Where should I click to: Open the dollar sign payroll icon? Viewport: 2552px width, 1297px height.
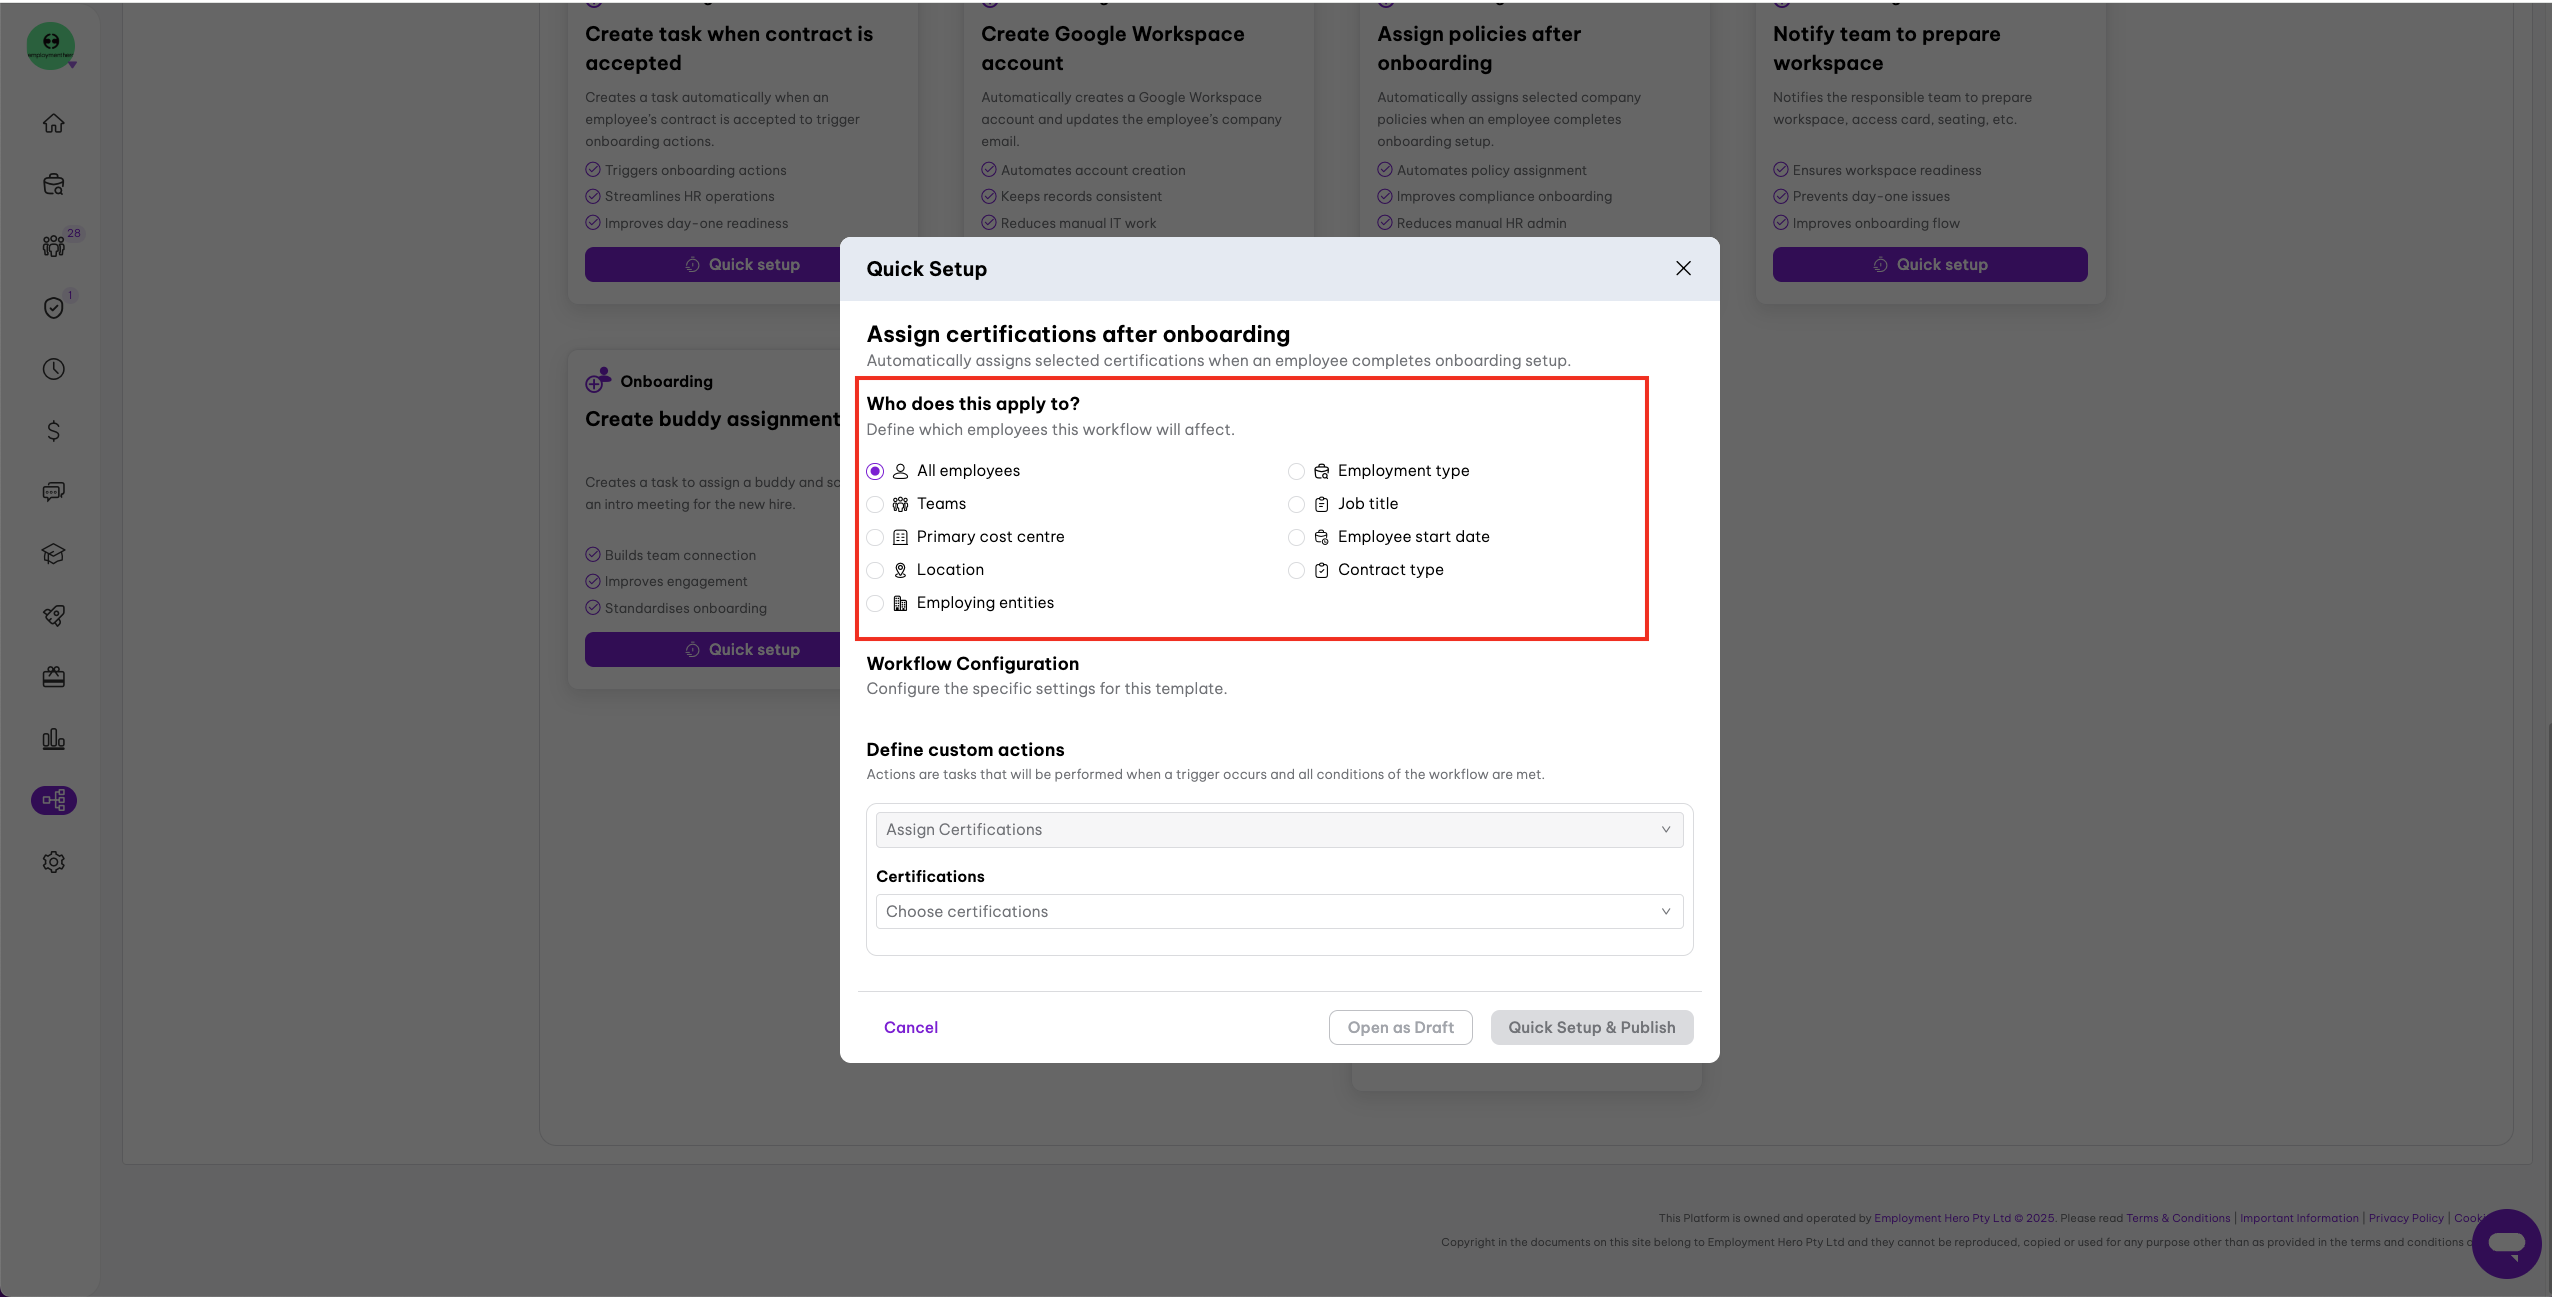54,431
